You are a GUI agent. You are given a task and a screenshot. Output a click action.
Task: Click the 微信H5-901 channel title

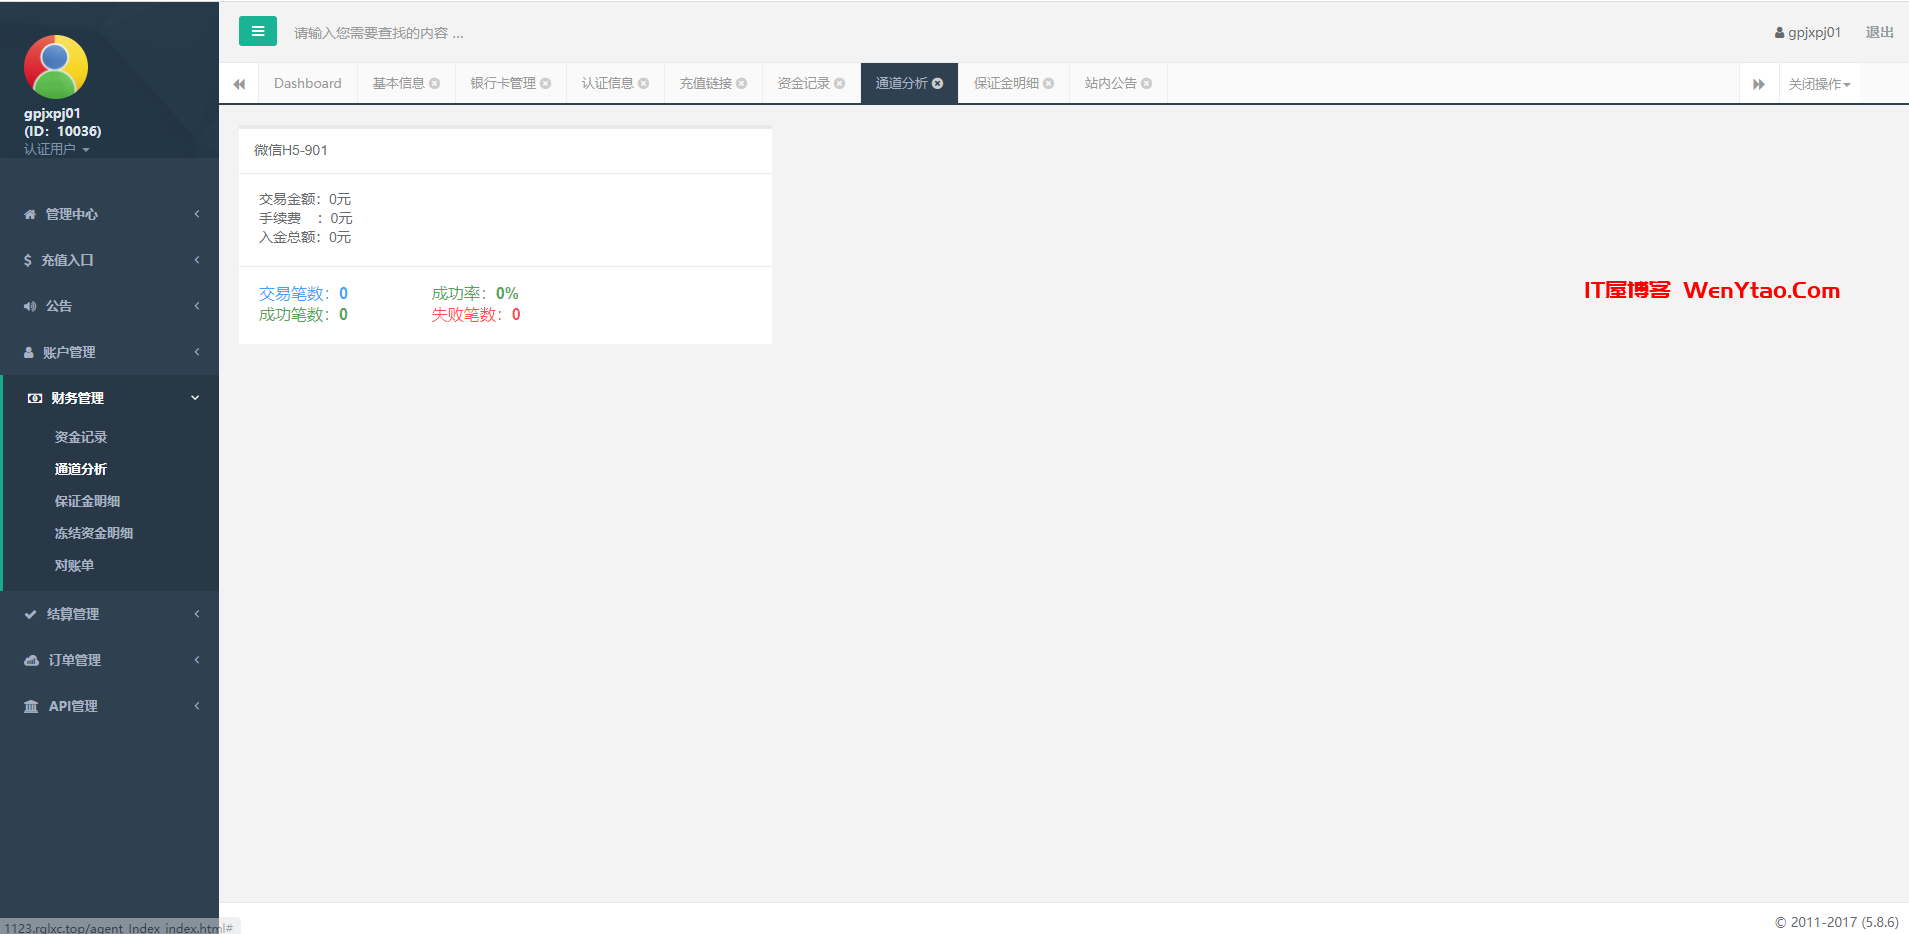tap(291, 150)
